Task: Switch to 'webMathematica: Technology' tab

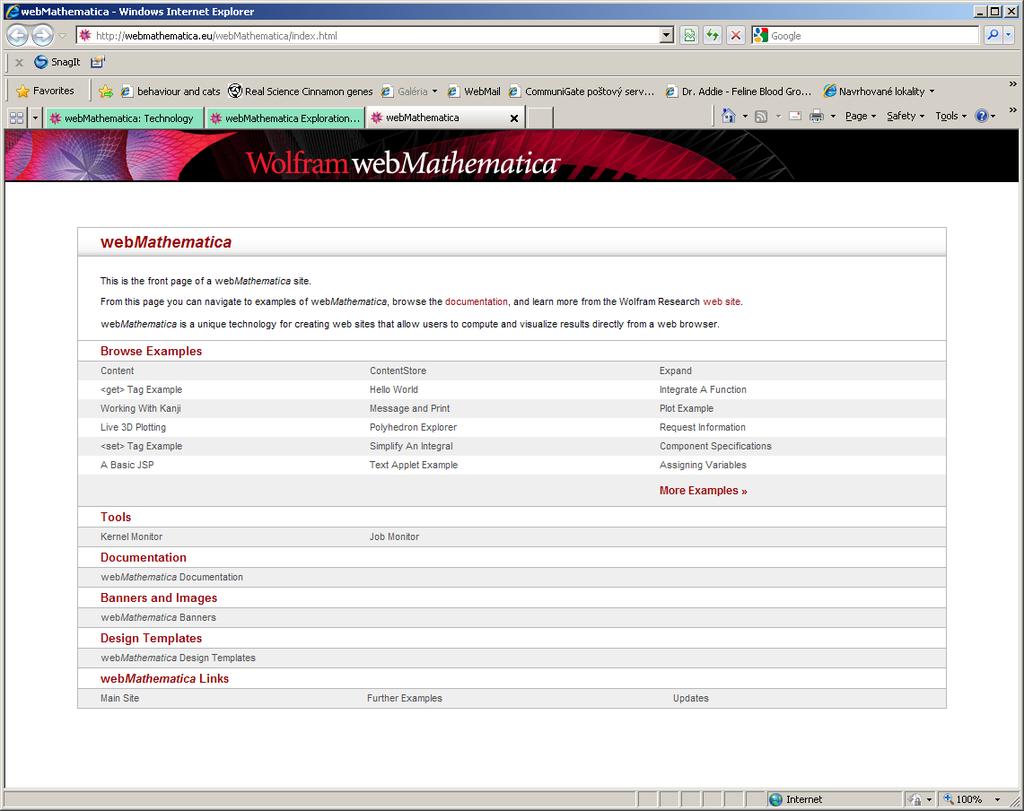Action: click(123, 118)
